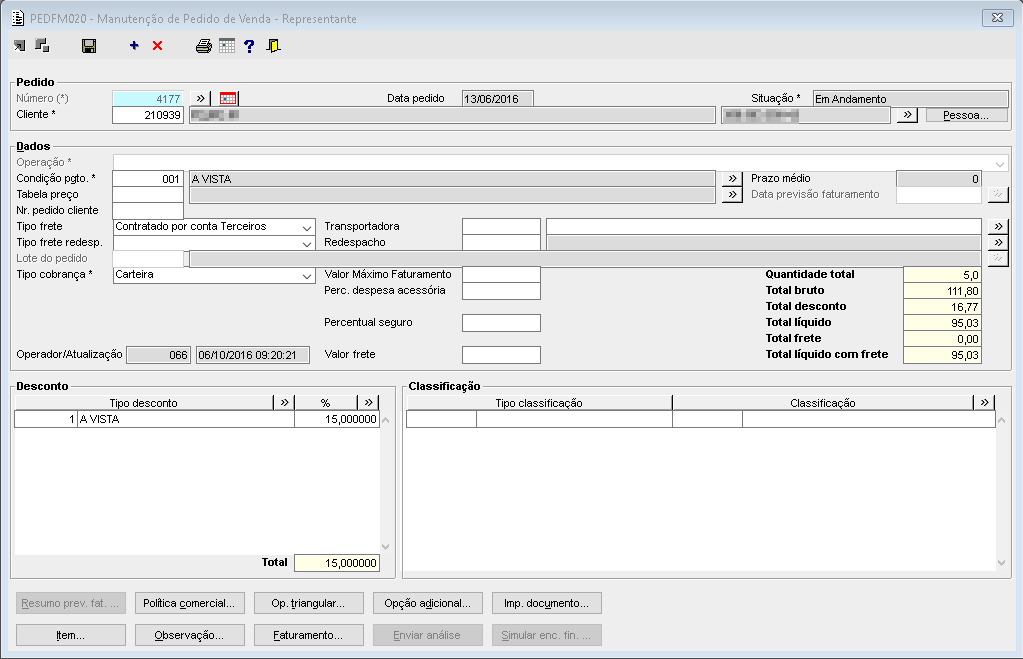Add new record with blue plus icon
This screenshot has width=1023, height=659.
(134, 46)
